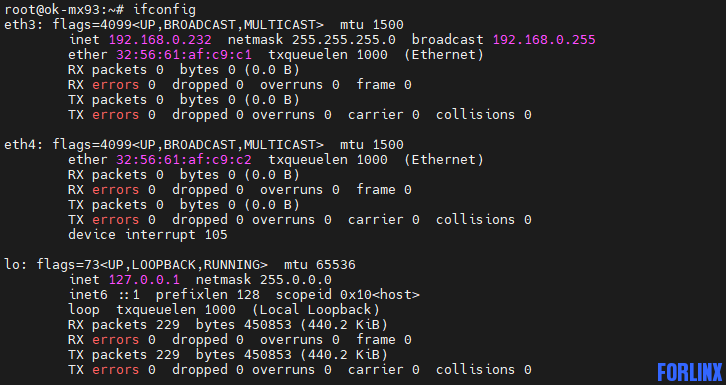726x385 pixels.
Task: Click the loopback address 127.0.0.1
Action: click(144, 279)
